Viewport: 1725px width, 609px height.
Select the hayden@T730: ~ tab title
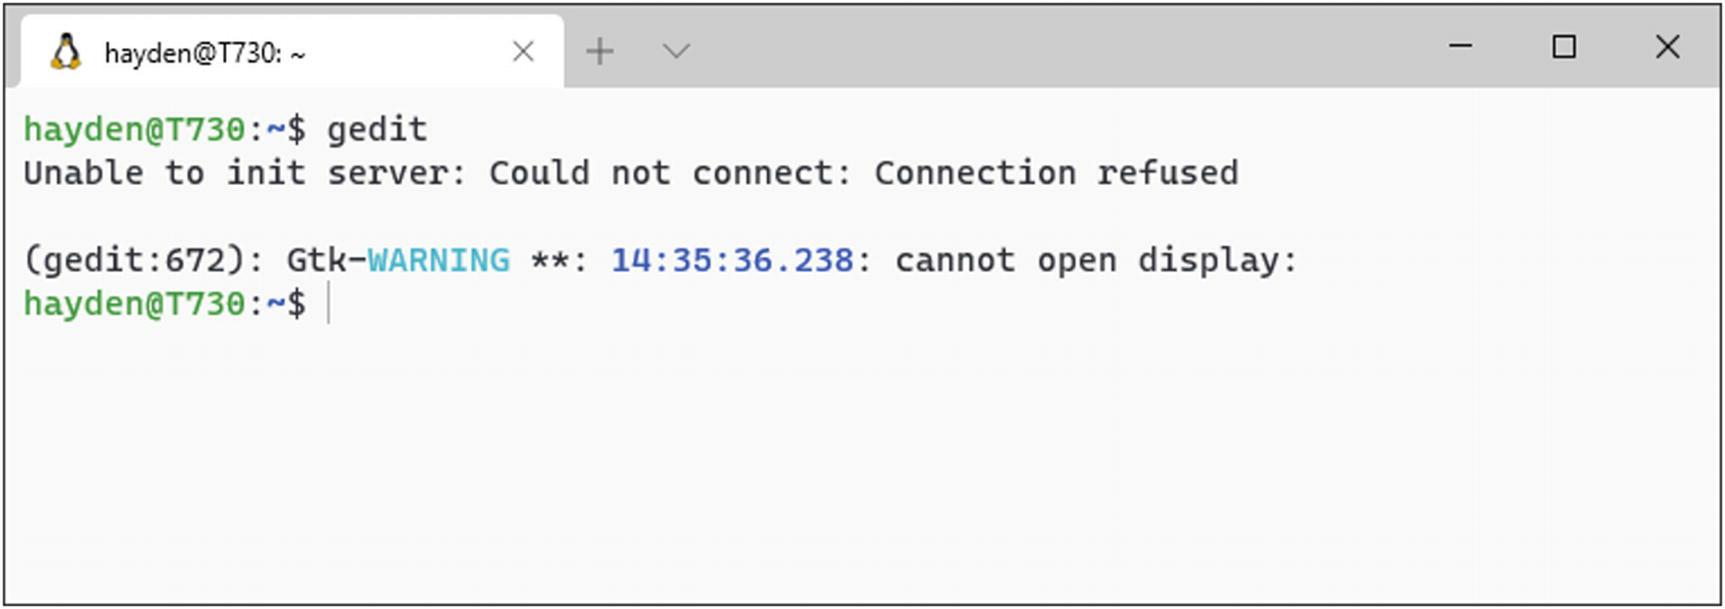[204, 53]
